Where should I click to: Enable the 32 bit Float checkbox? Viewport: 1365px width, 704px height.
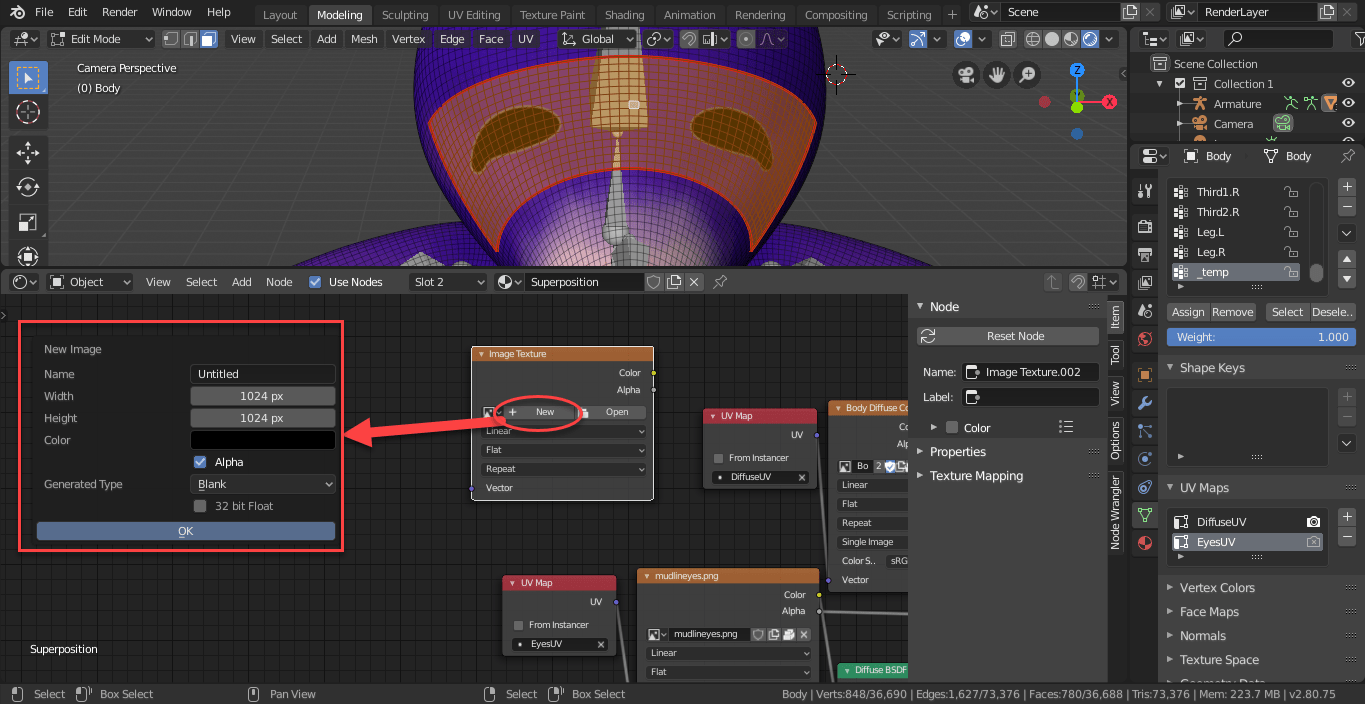click(201, 506)
